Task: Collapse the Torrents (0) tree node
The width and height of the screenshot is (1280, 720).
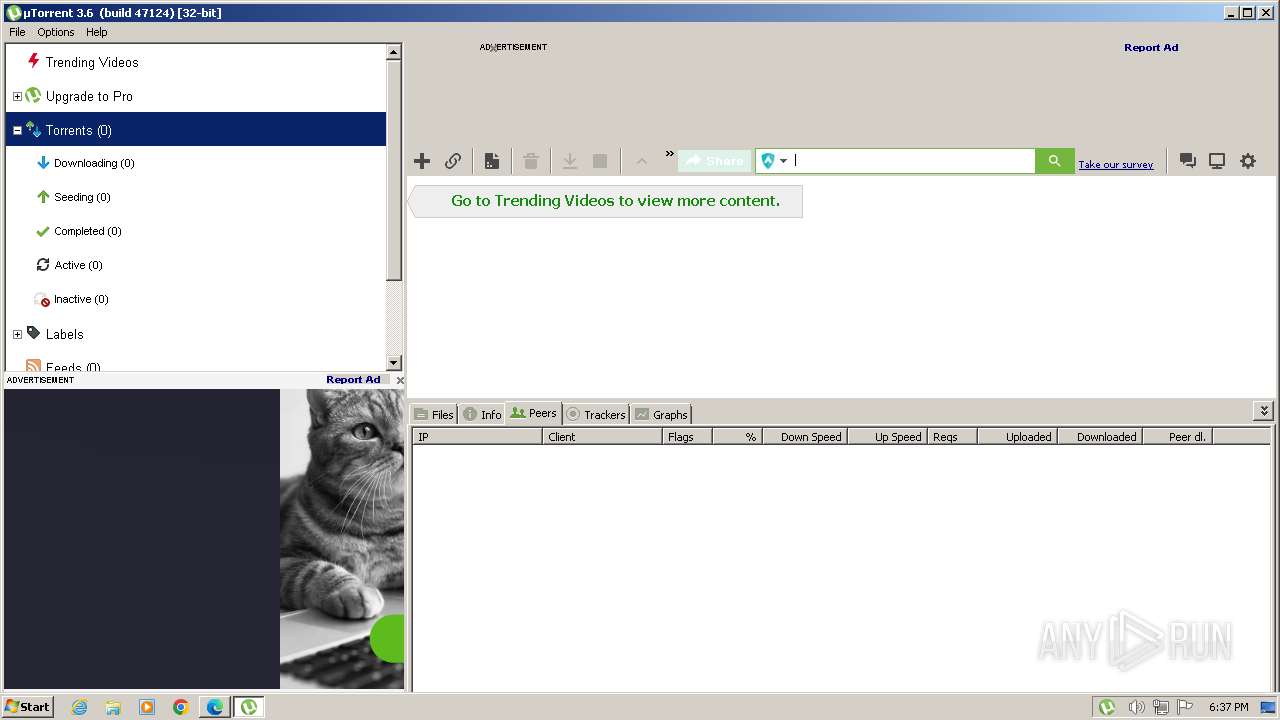Action: click(17, 130)
